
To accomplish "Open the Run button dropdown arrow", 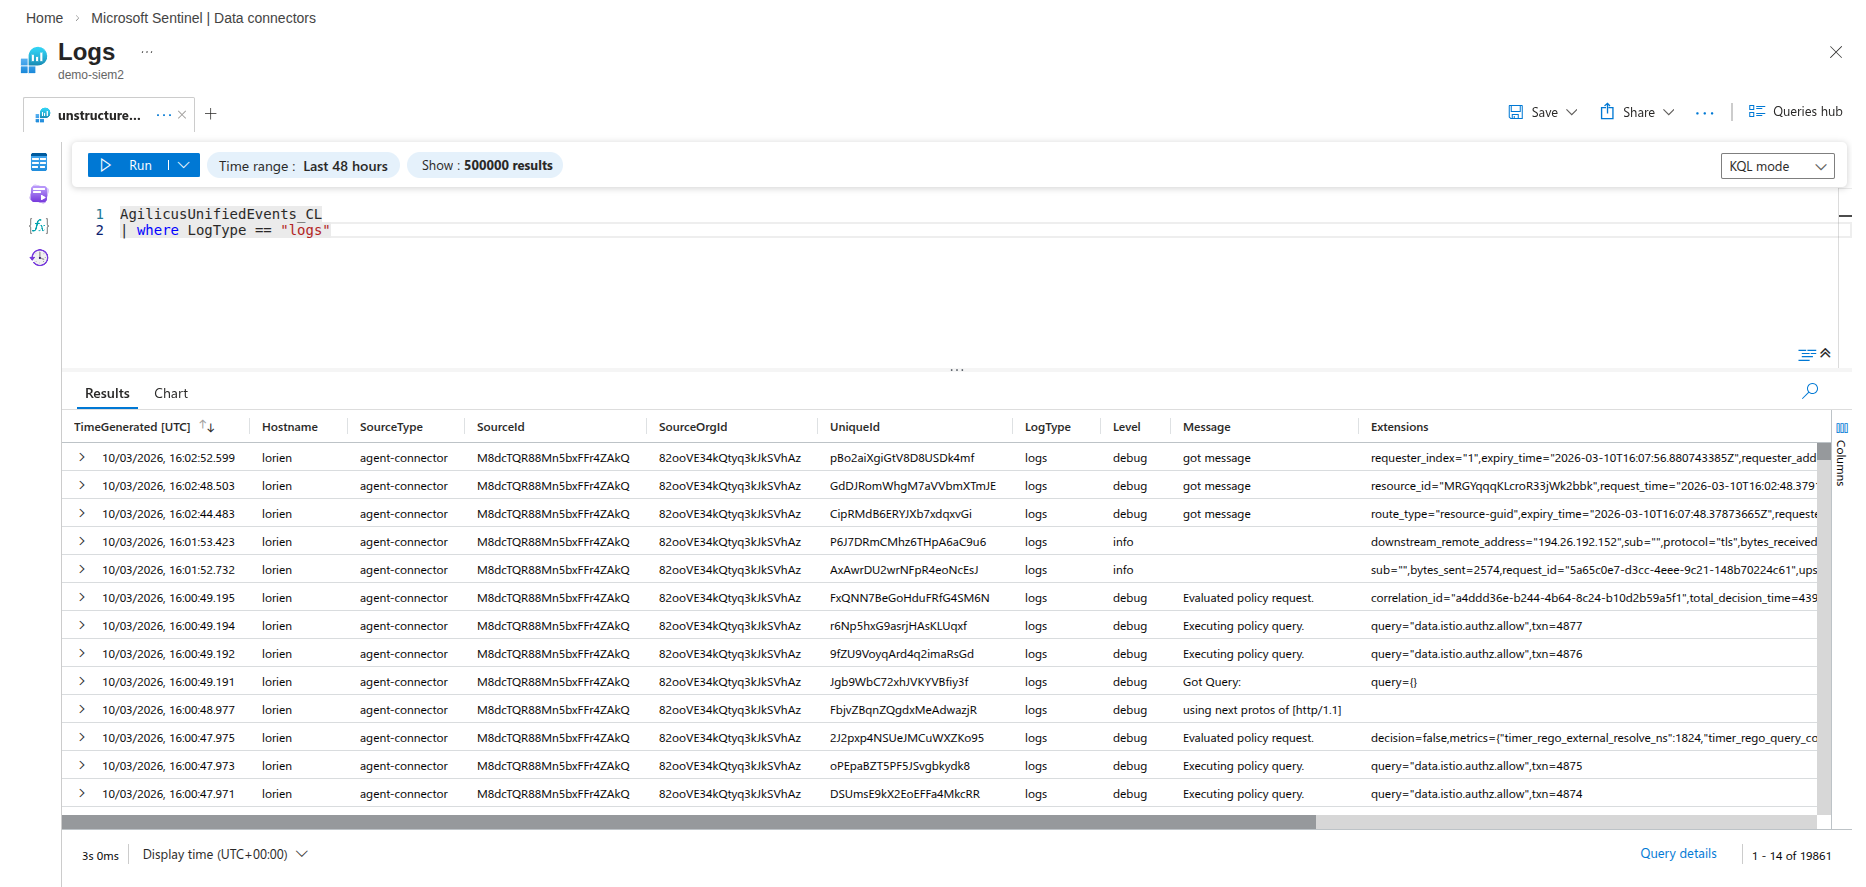I will [184, 165].
